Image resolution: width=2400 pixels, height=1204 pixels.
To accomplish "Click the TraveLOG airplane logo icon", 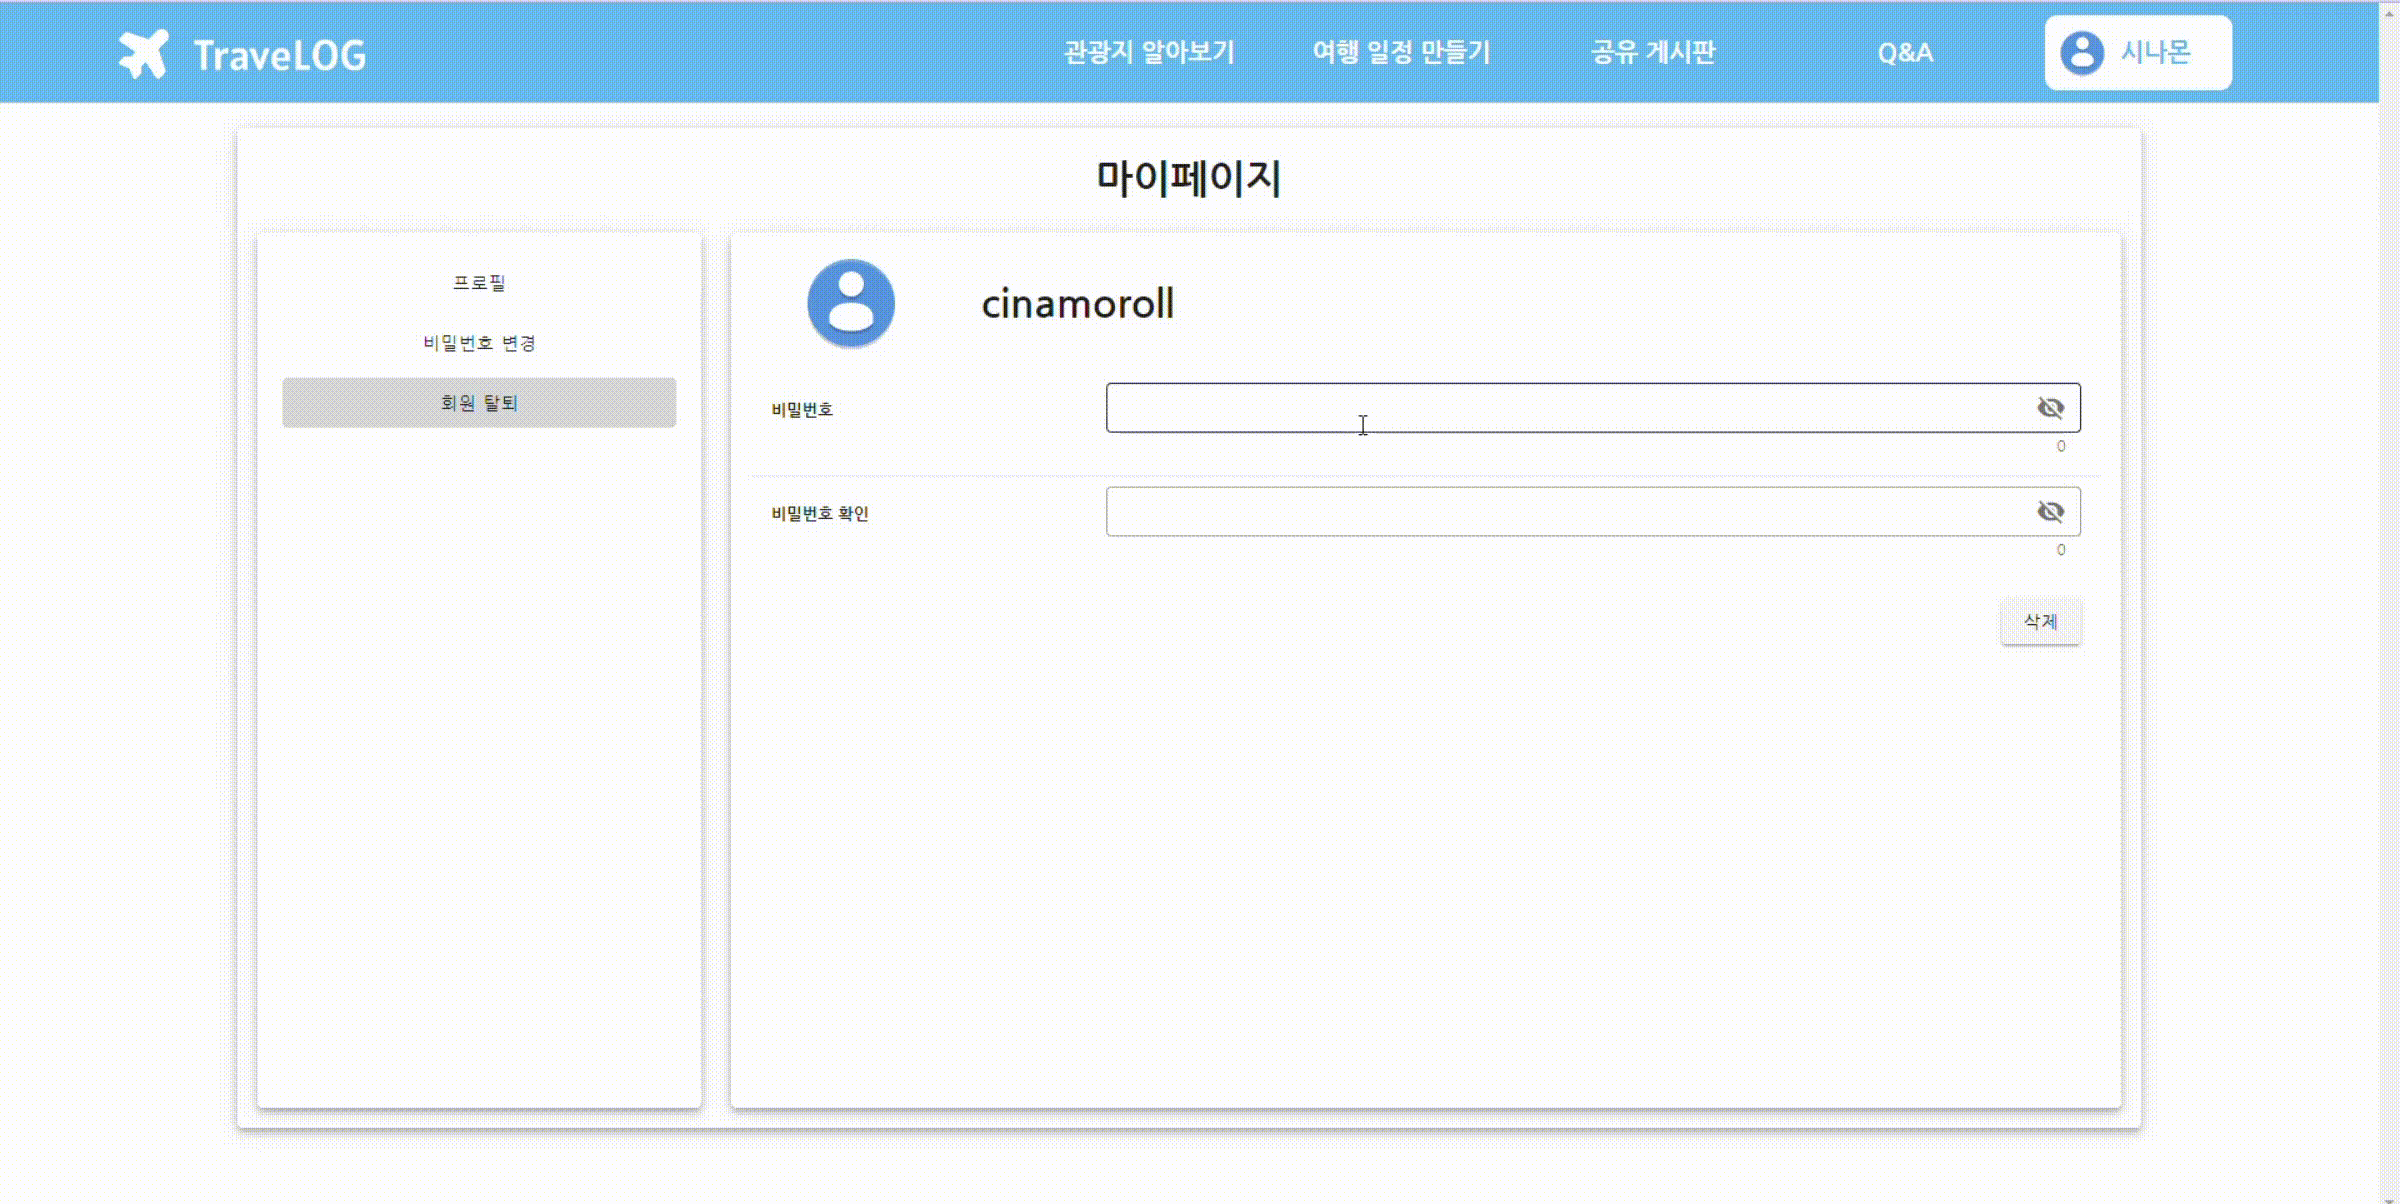I will tap(144, 54).
